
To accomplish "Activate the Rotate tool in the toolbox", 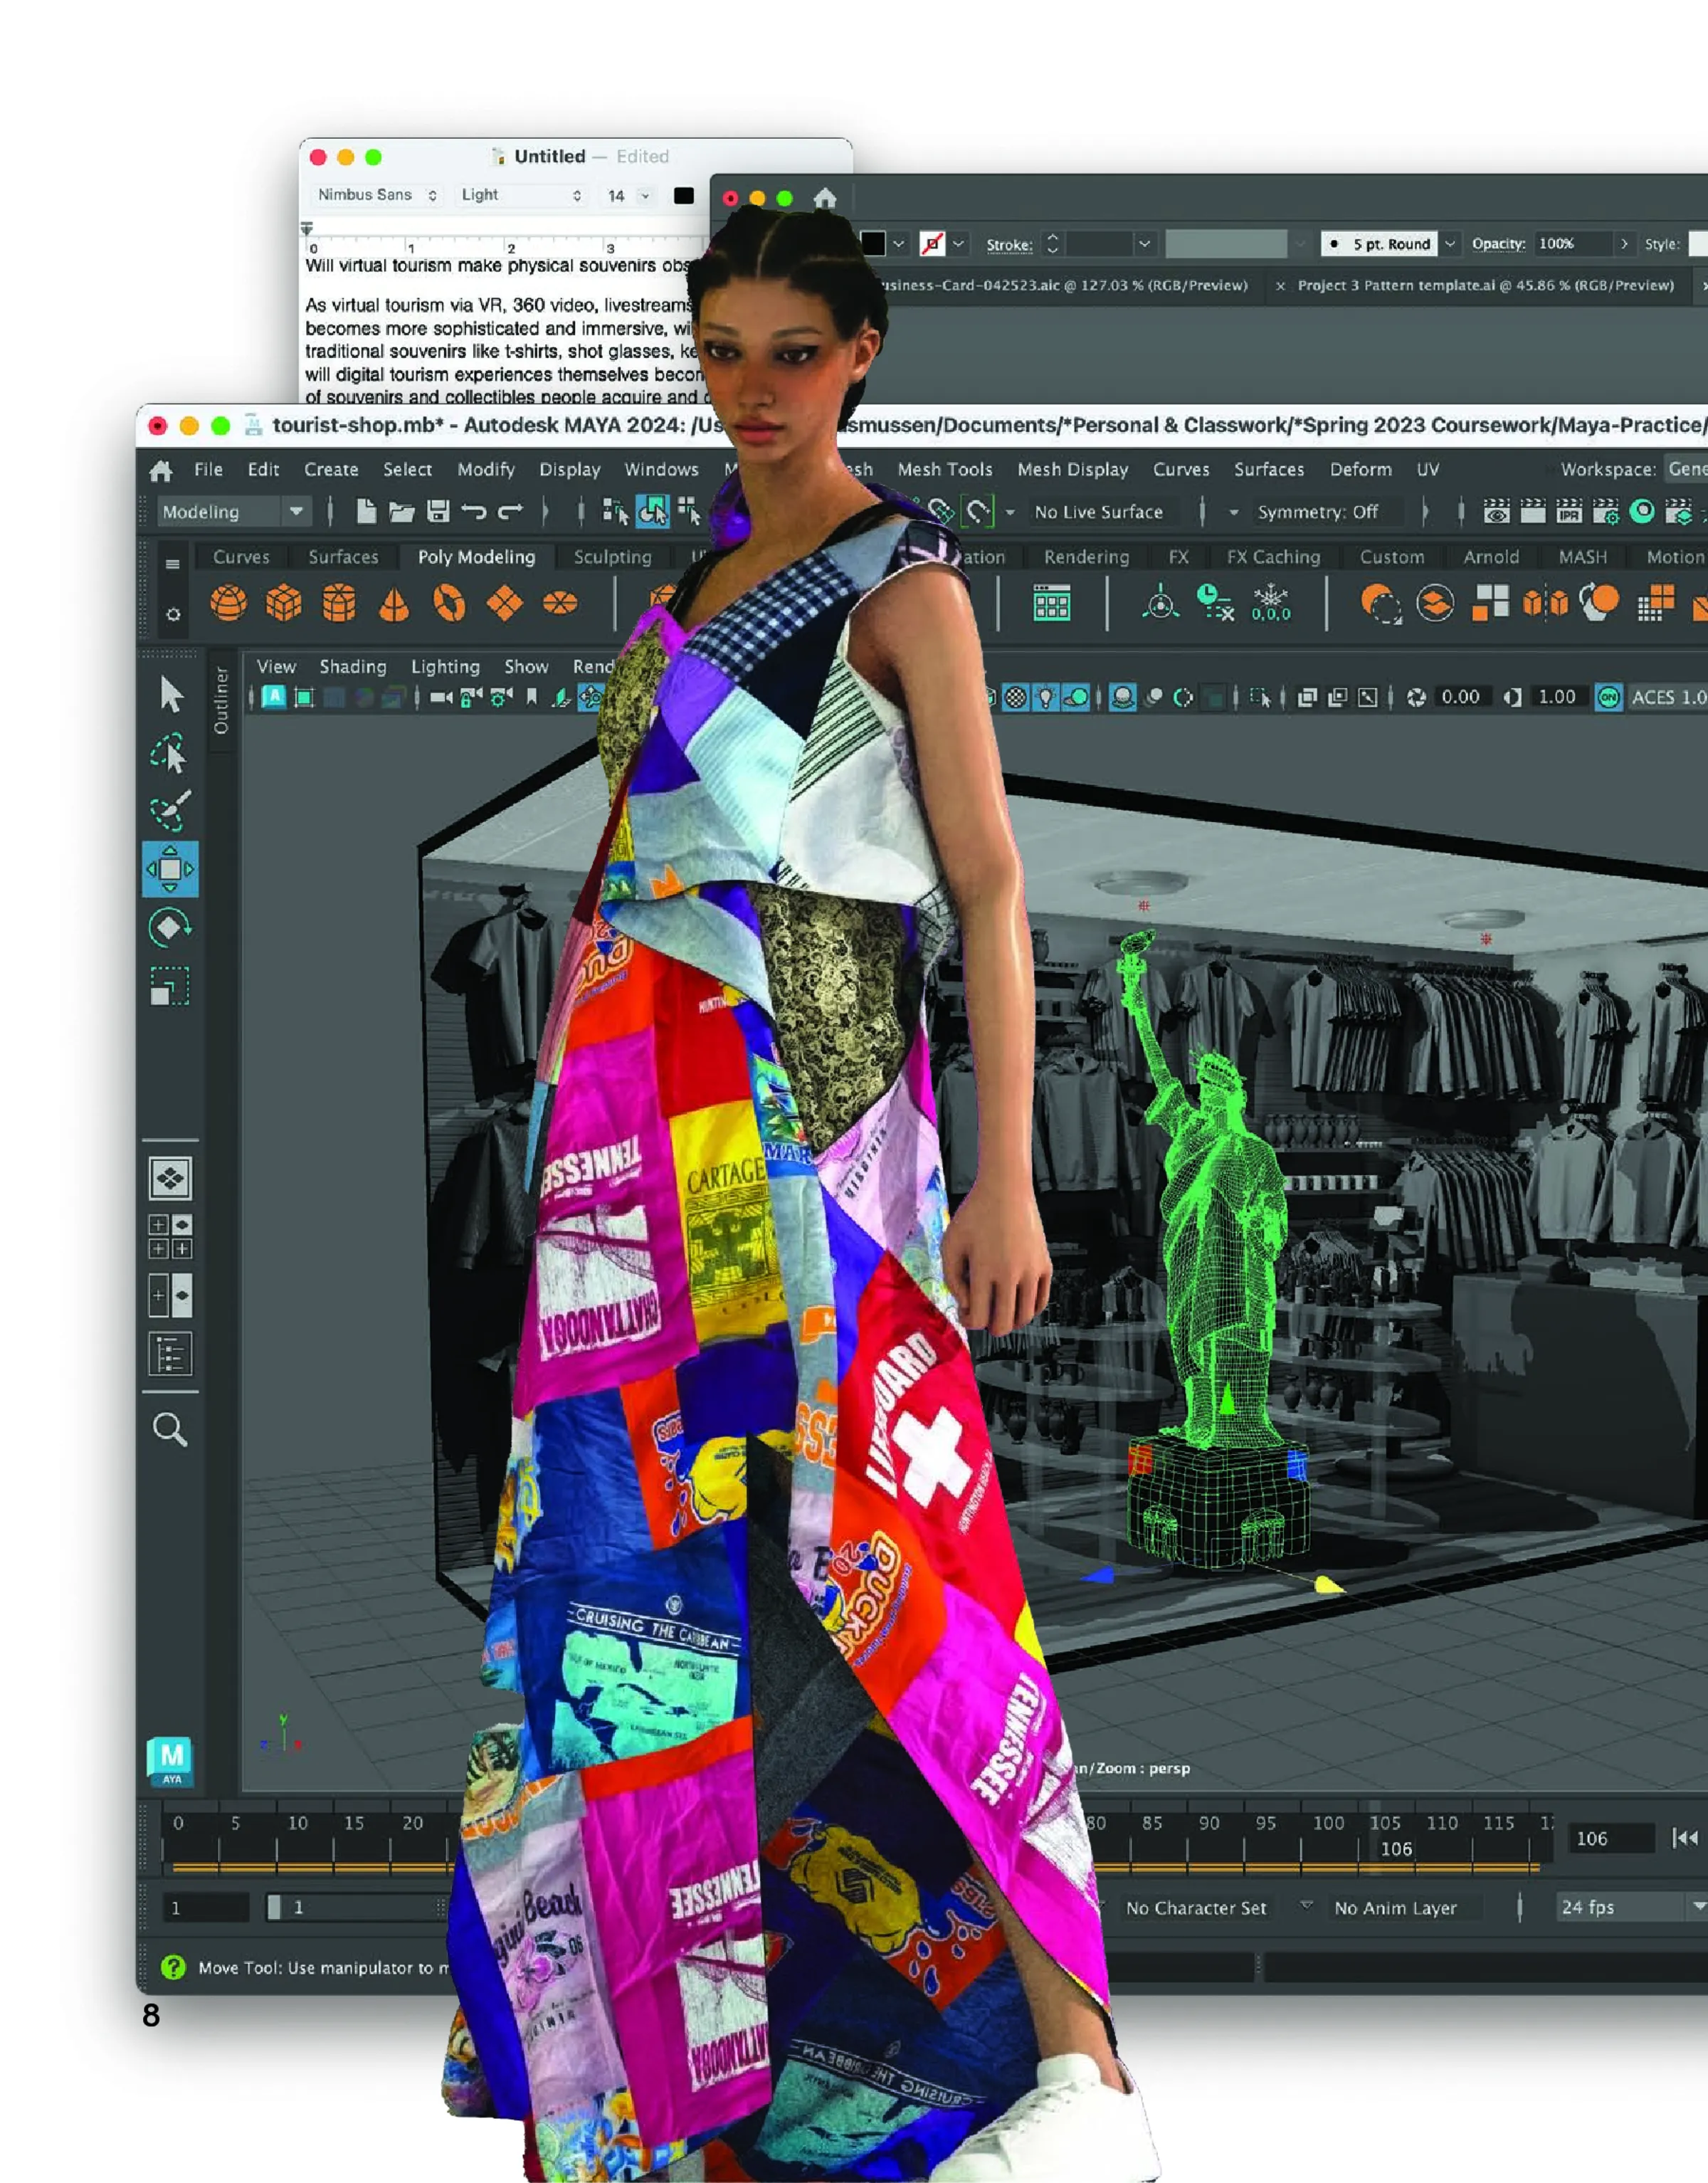I will [x=170, y=928].
